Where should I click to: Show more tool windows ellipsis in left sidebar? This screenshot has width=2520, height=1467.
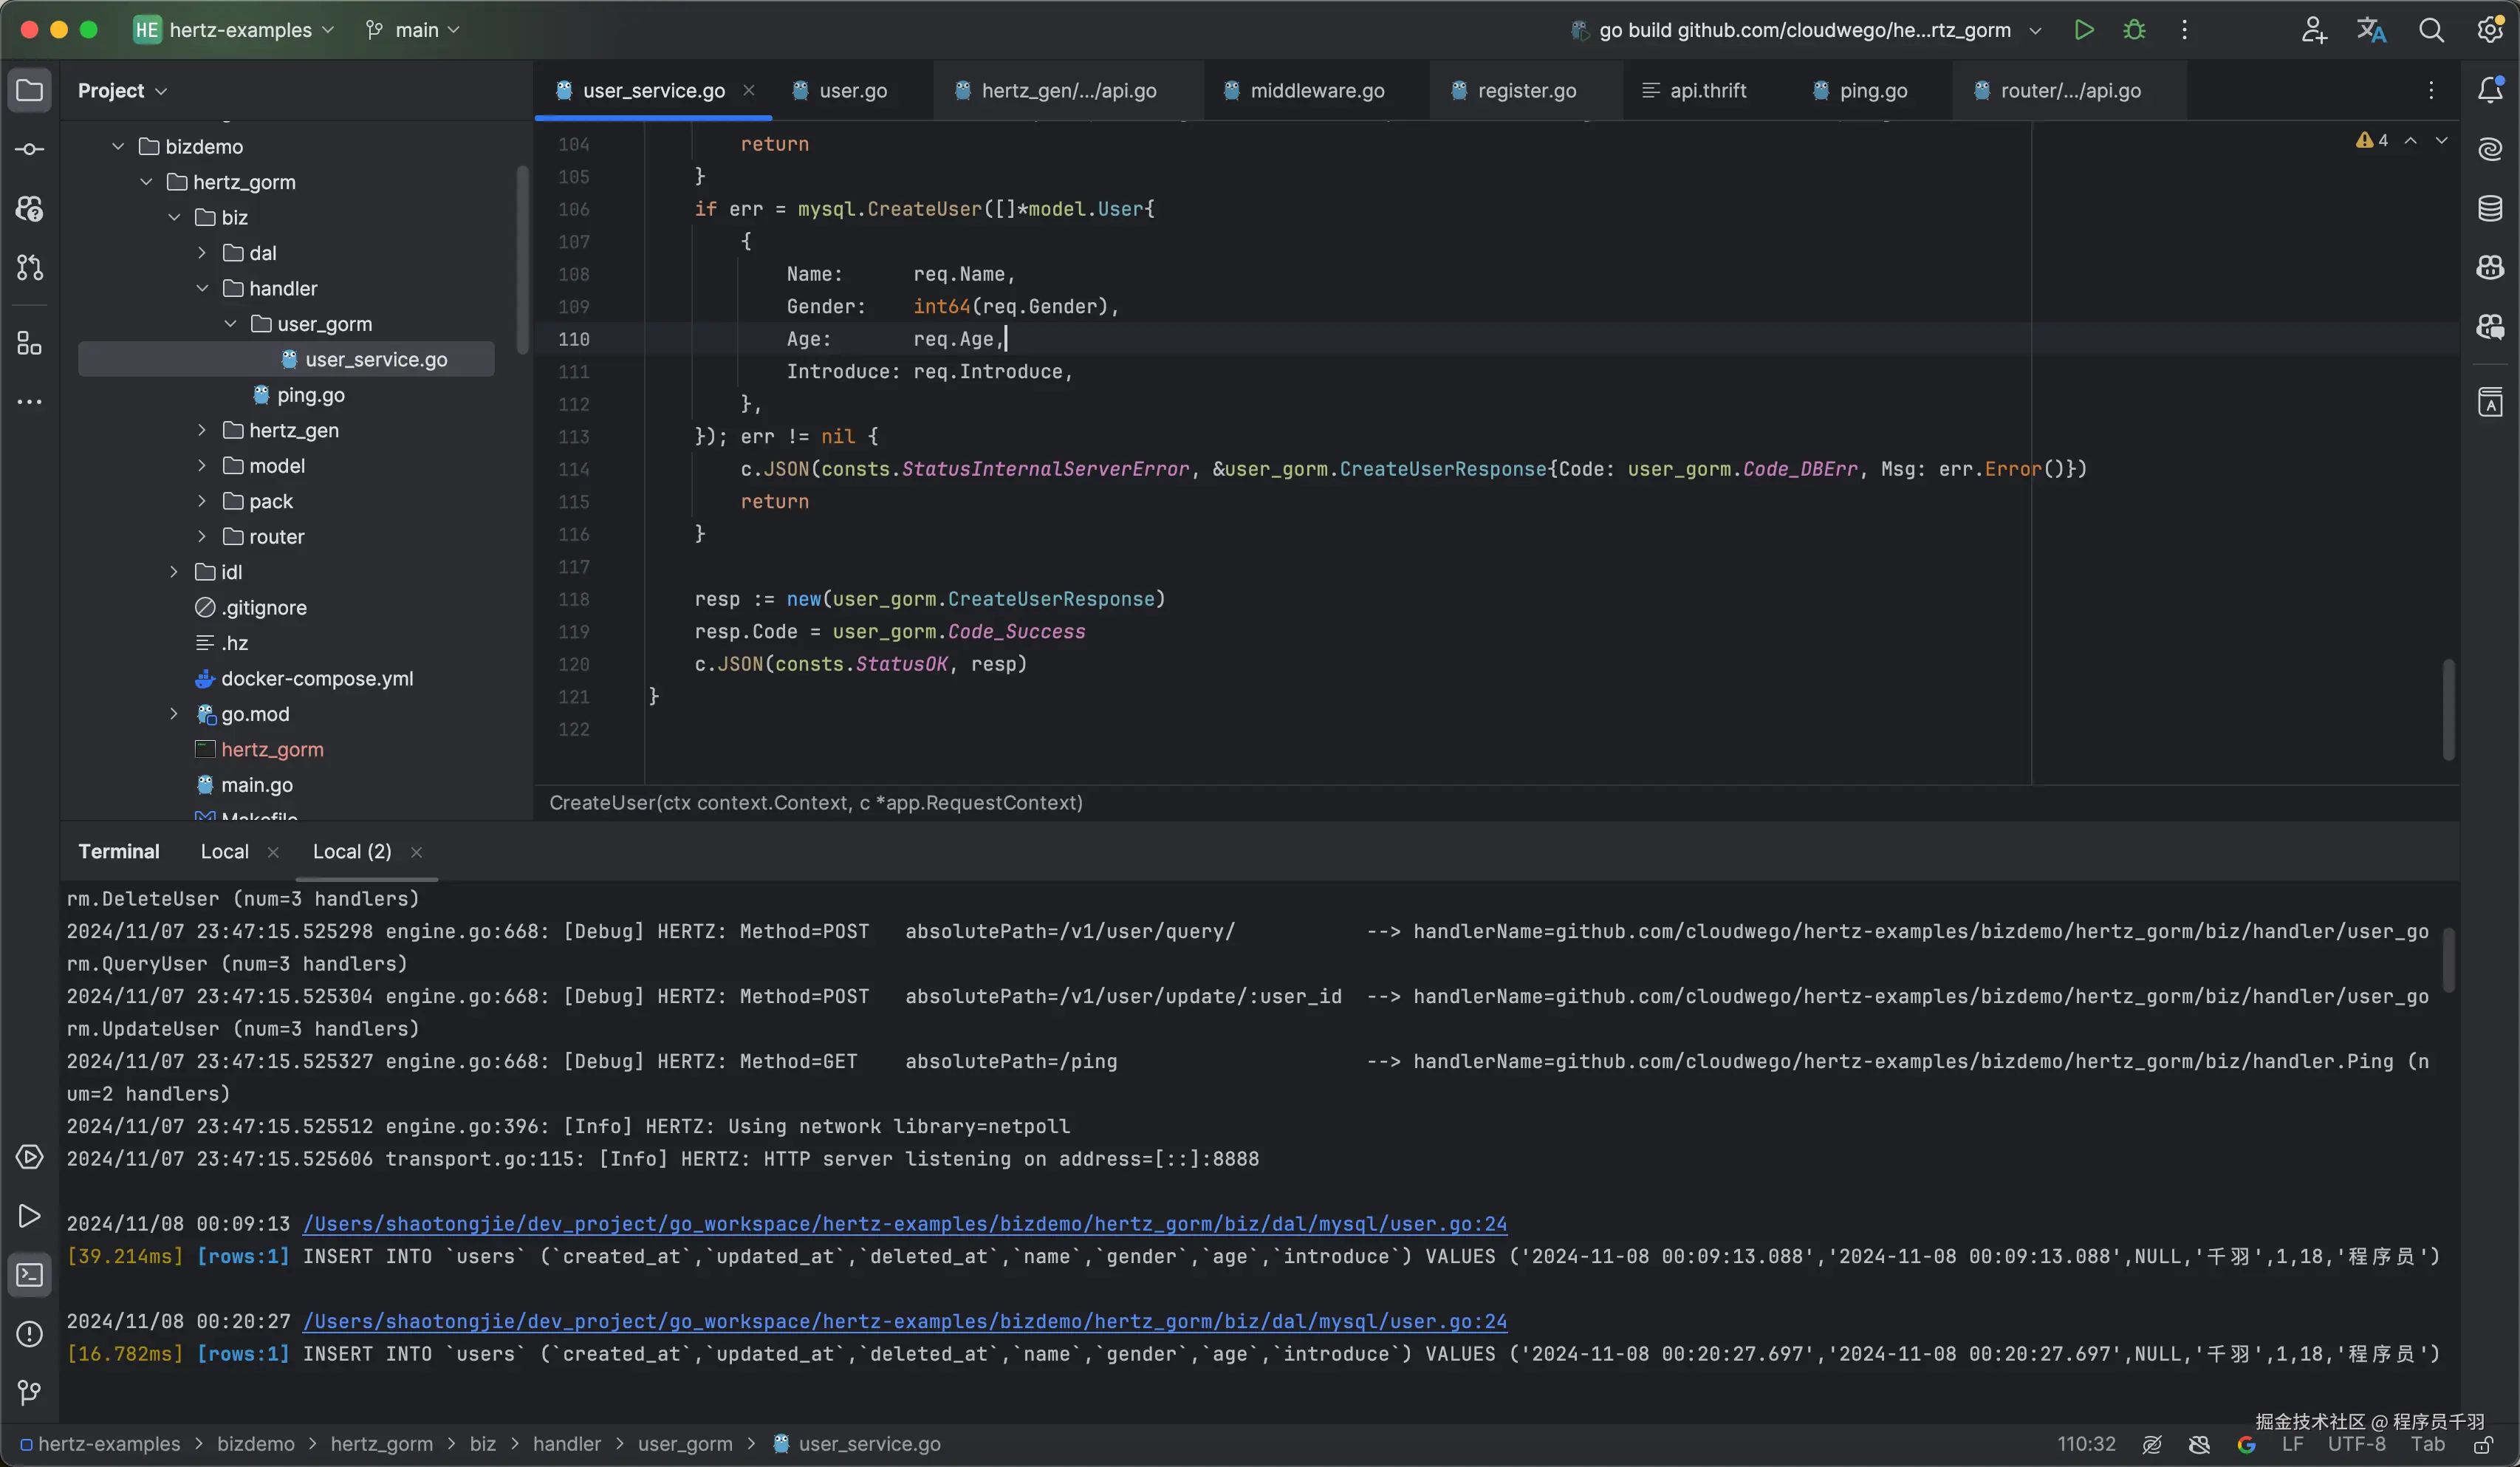[x=30, y=402]
